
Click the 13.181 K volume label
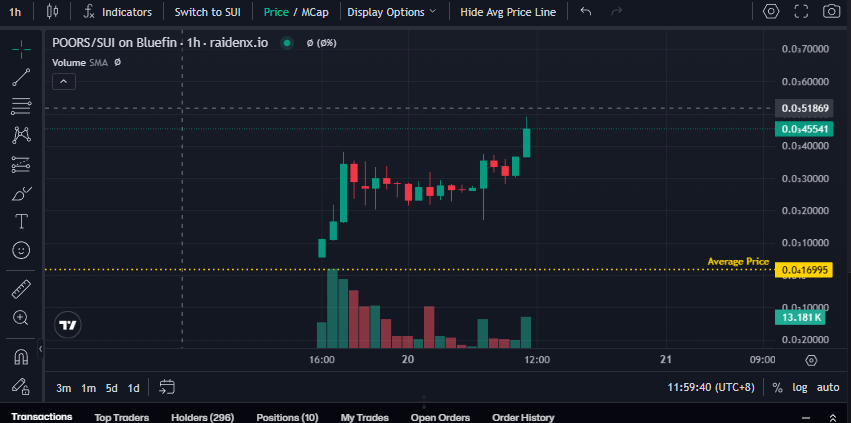coord(800,318)
